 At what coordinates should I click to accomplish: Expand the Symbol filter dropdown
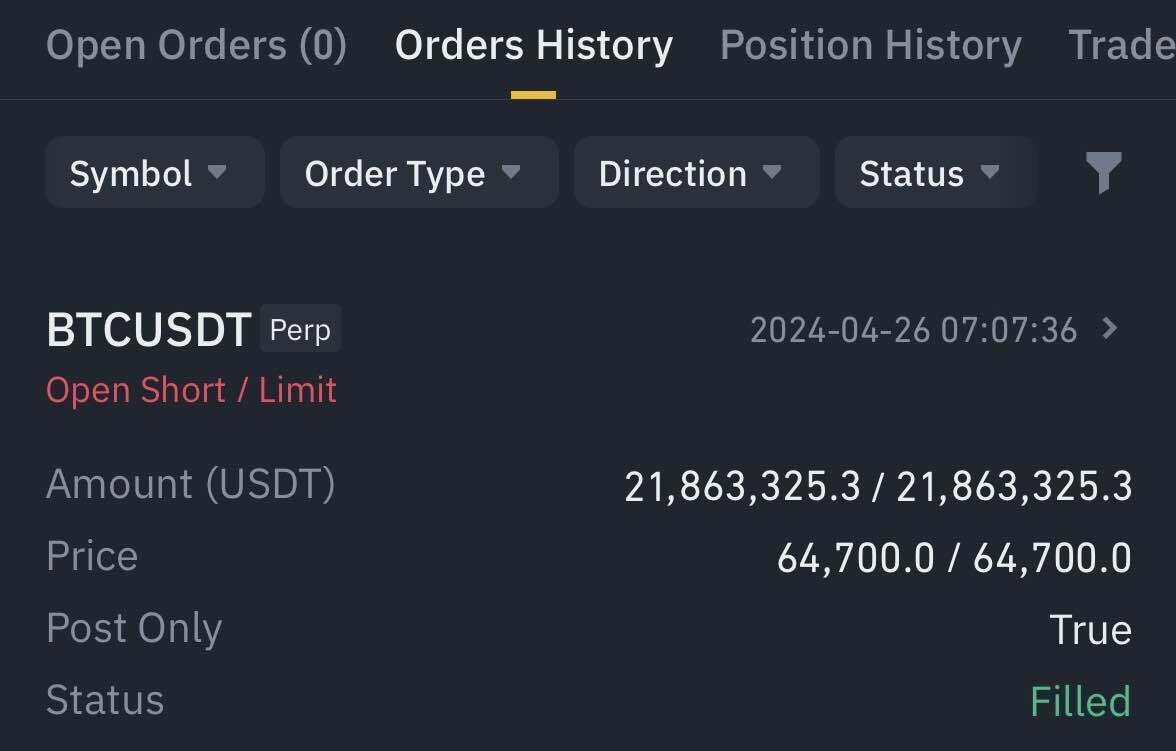[154, 173]
